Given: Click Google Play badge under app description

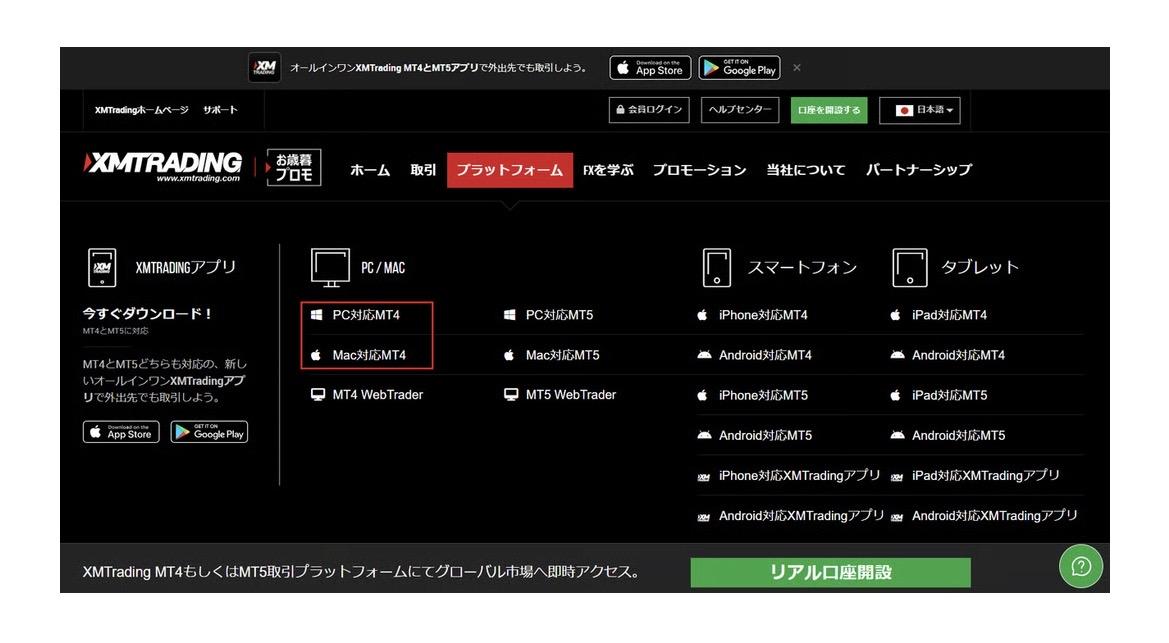Looking at the screenshot, I should pyautogui.click(x=209, y=432).
